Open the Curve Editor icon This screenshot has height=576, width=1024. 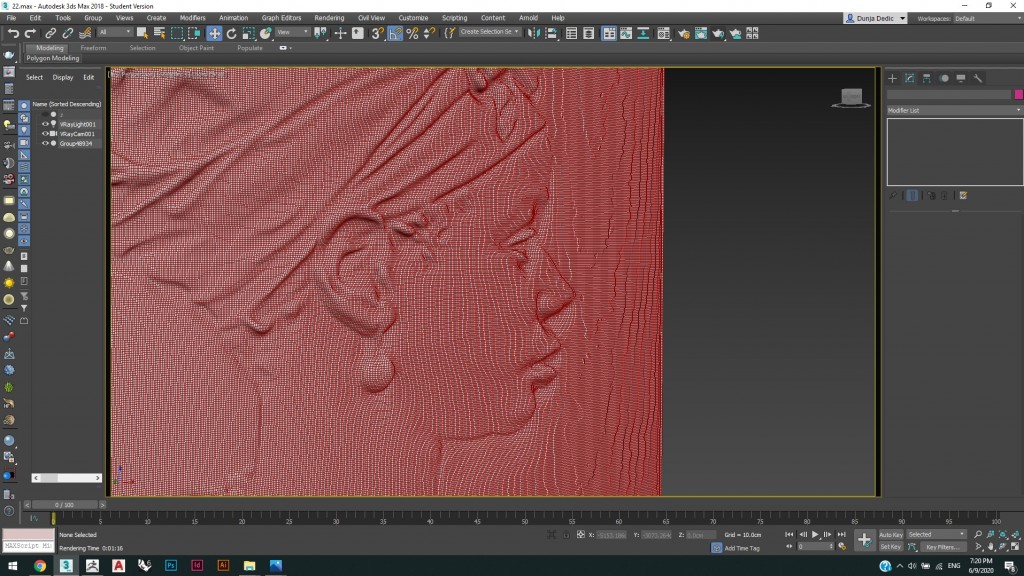tap(626, 33)
